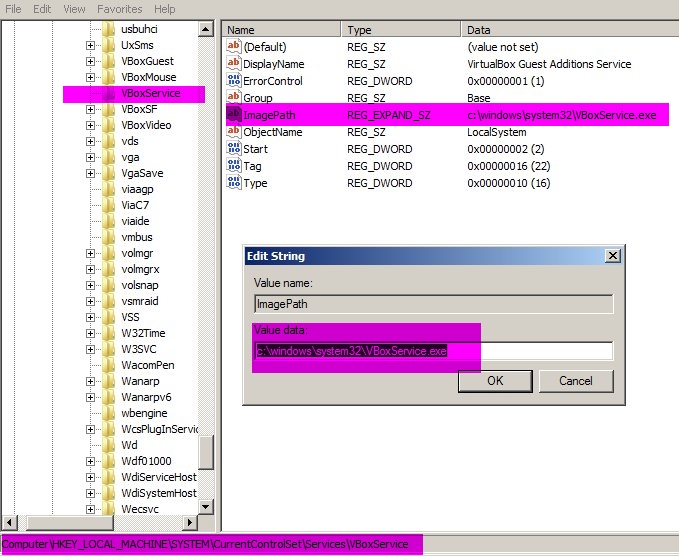This screenshot has width=679, height=556.
Task: Expand the VgaSave key node
Action: [90, 174]
